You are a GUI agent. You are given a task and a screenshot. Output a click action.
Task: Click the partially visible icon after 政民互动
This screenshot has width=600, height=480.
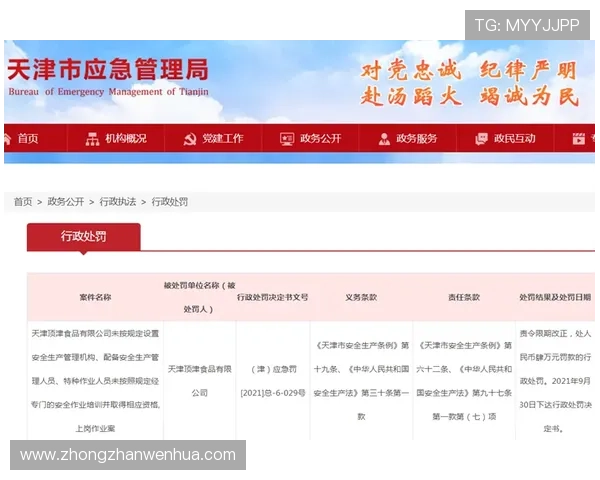pos(579,139)
